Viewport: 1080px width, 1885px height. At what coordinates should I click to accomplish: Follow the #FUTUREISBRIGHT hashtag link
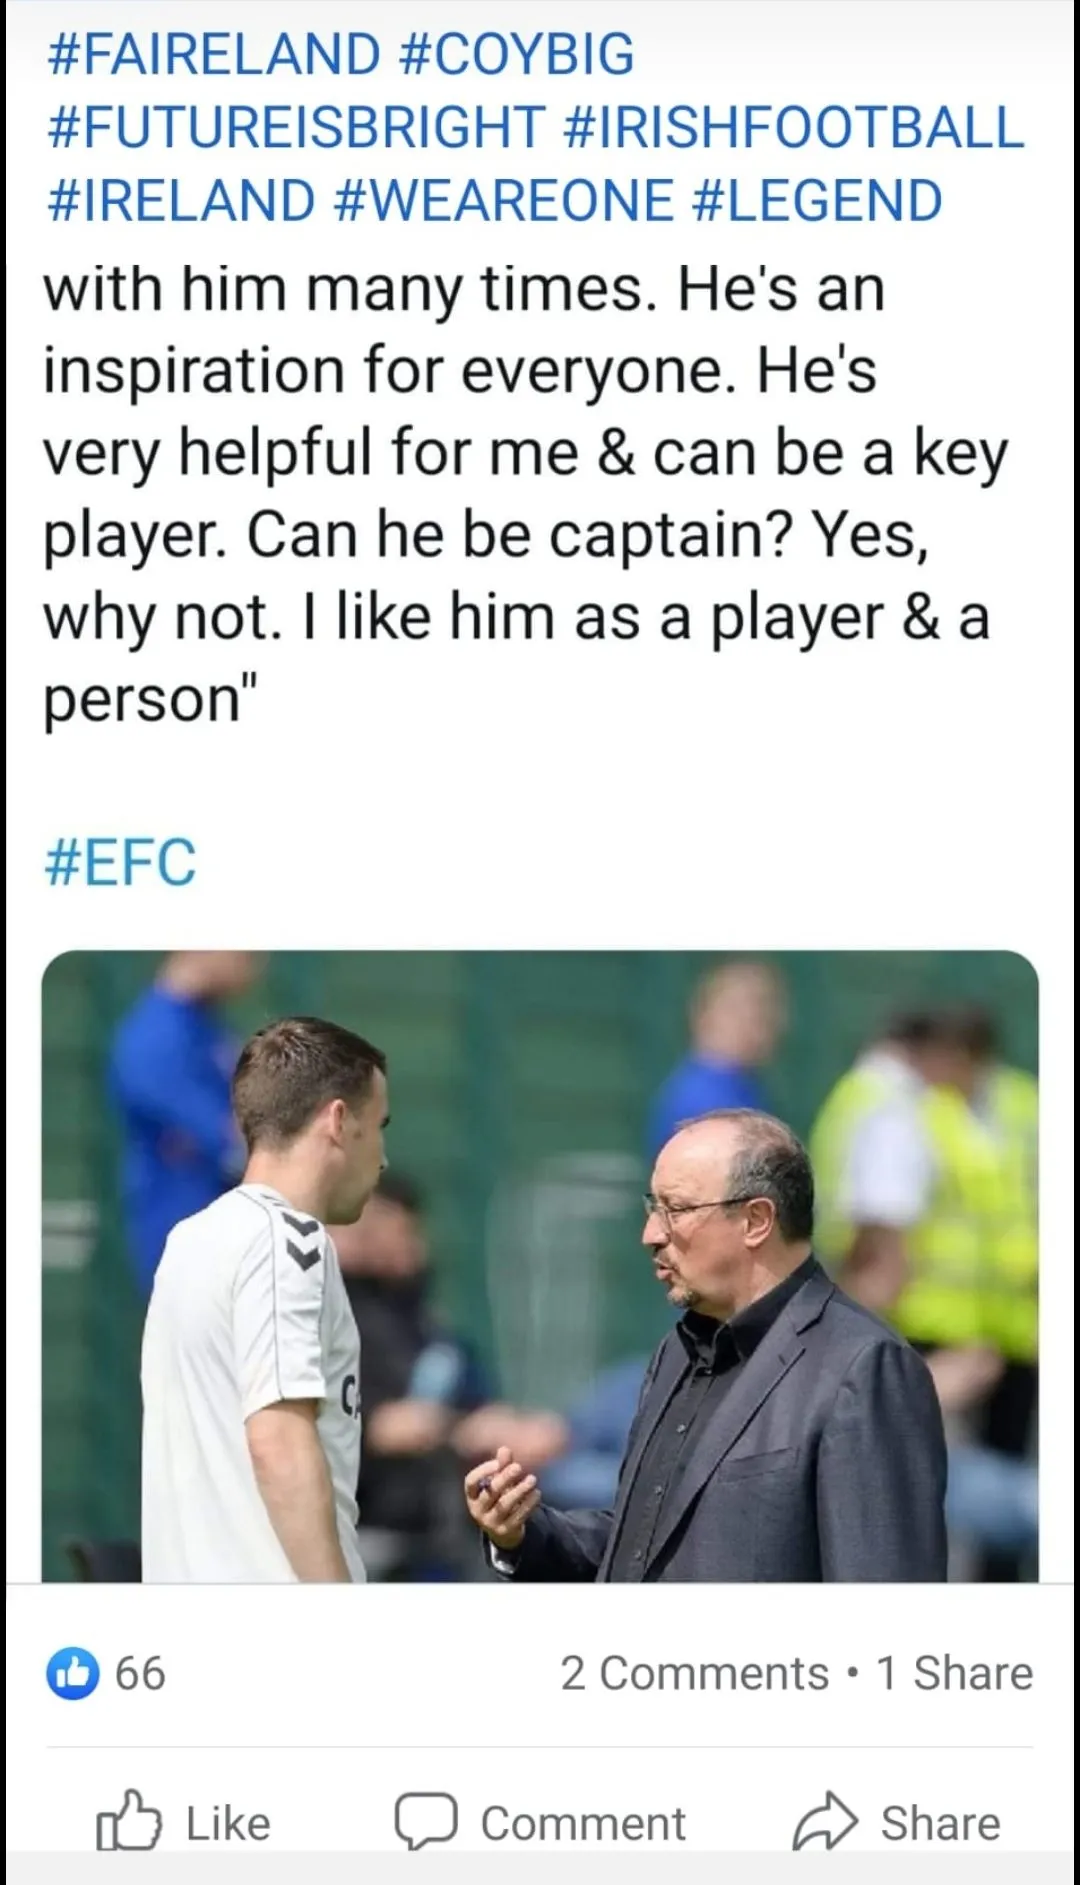(x=296, y=127)
